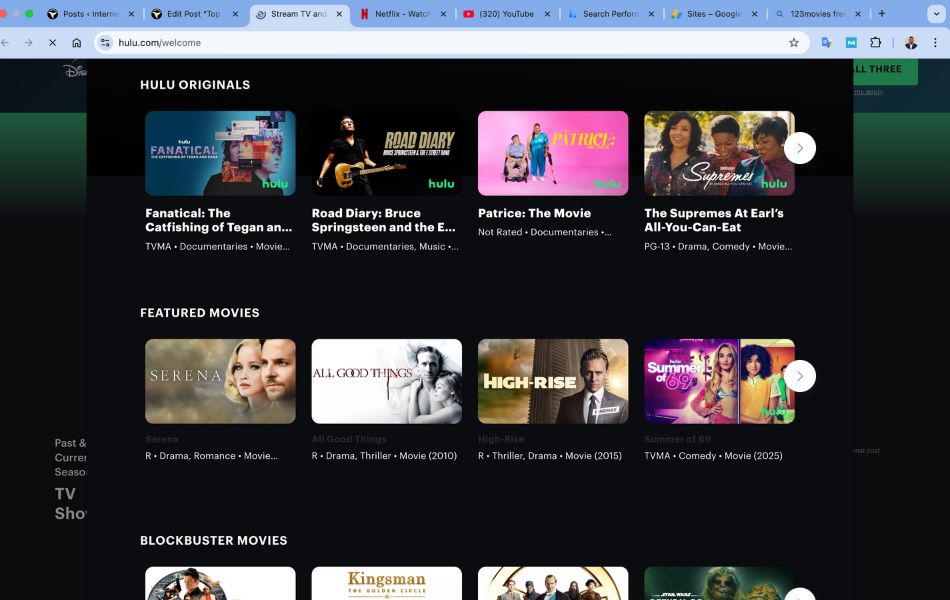The image size is (950, 600).
Task: Open the Google Translate extension icon
Action: (x=826, y=42)
